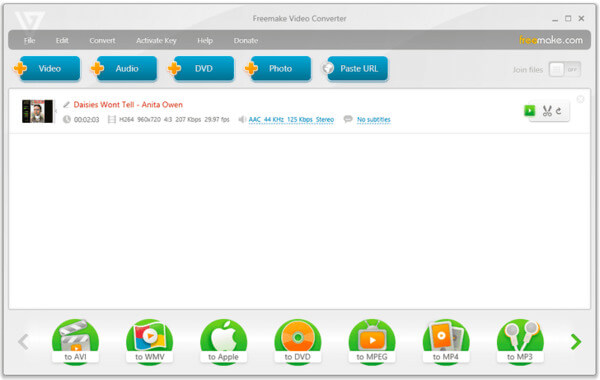
Task: Open the AAC 44 KHz audio track dropdown
Action: click(x=291, y=120)
